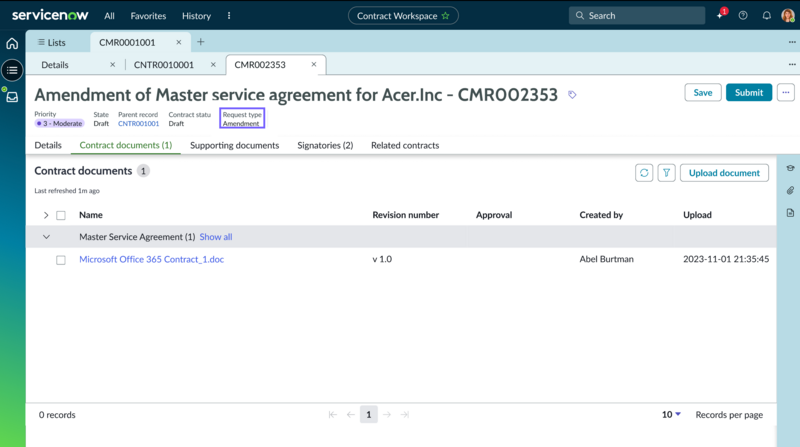Screen dimensions: 800x447
Task: Go to first page of records
Action: pyautogui.click(x=333, y=414)
